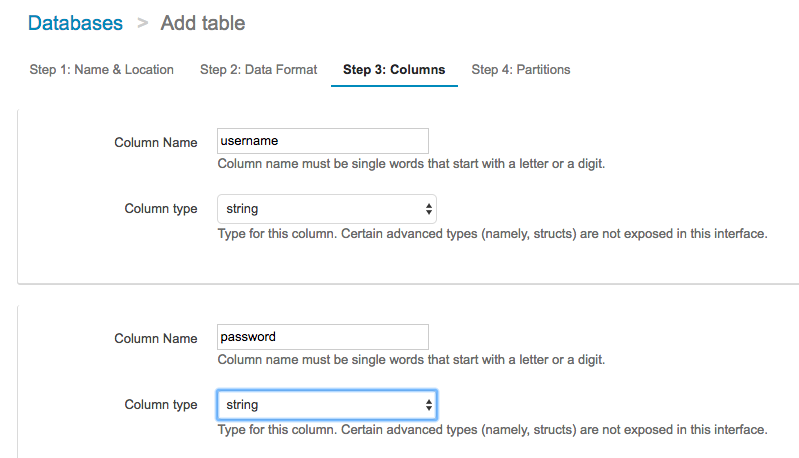Viewport: 799px width, 458px height.
Task: Select the Step 3: Columns tab
Action: [x=394, y=70]
